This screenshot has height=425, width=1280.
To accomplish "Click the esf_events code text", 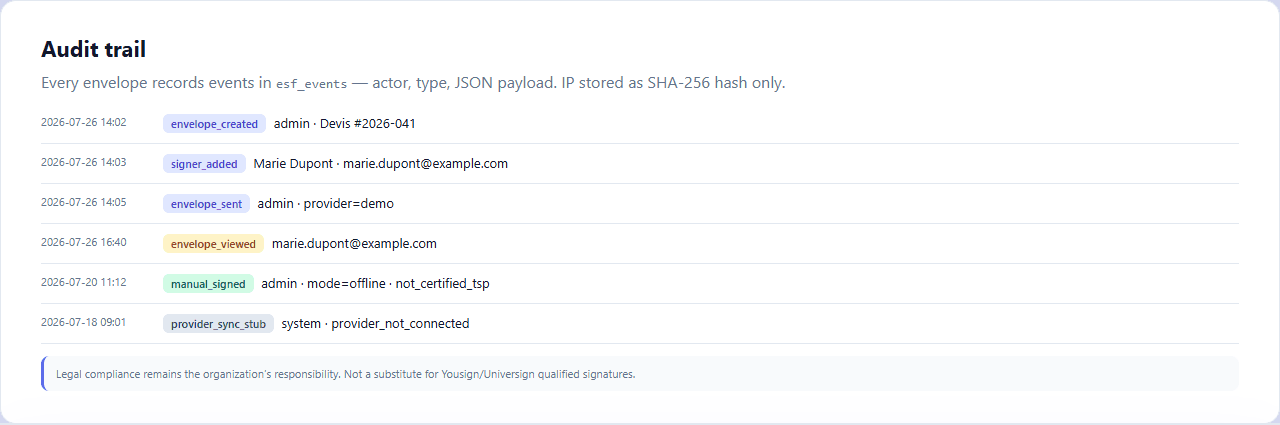I will point(312,84).
